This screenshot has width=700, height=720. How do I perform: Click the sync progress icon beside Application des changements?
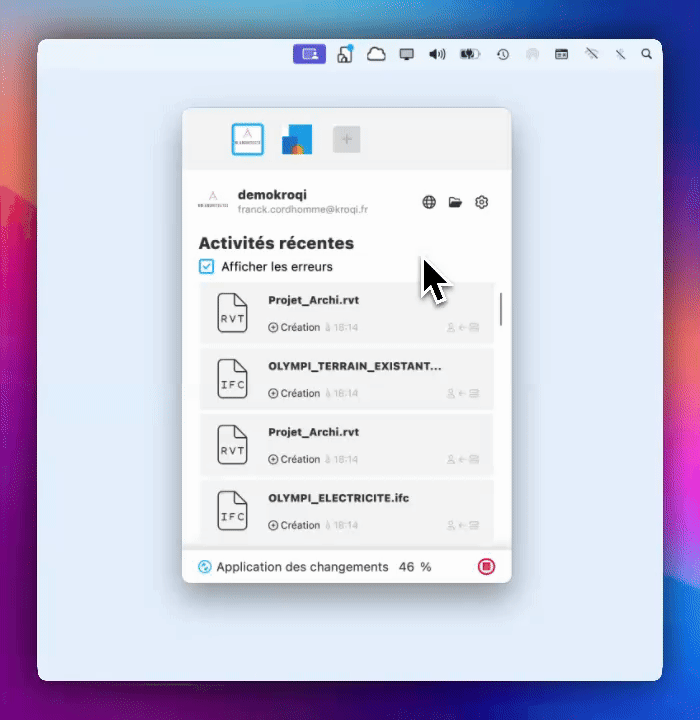[x=205, y=567]
